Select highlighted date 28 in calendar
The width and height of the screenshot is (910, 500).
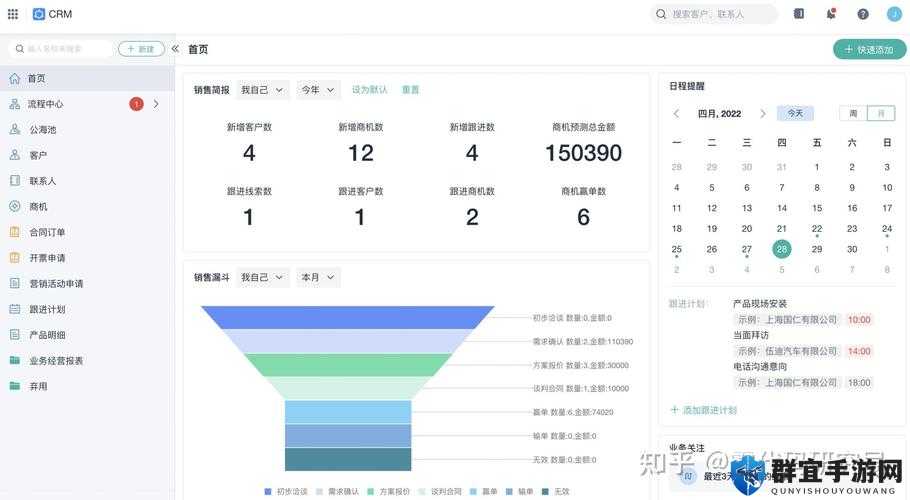tap(782, 249)
